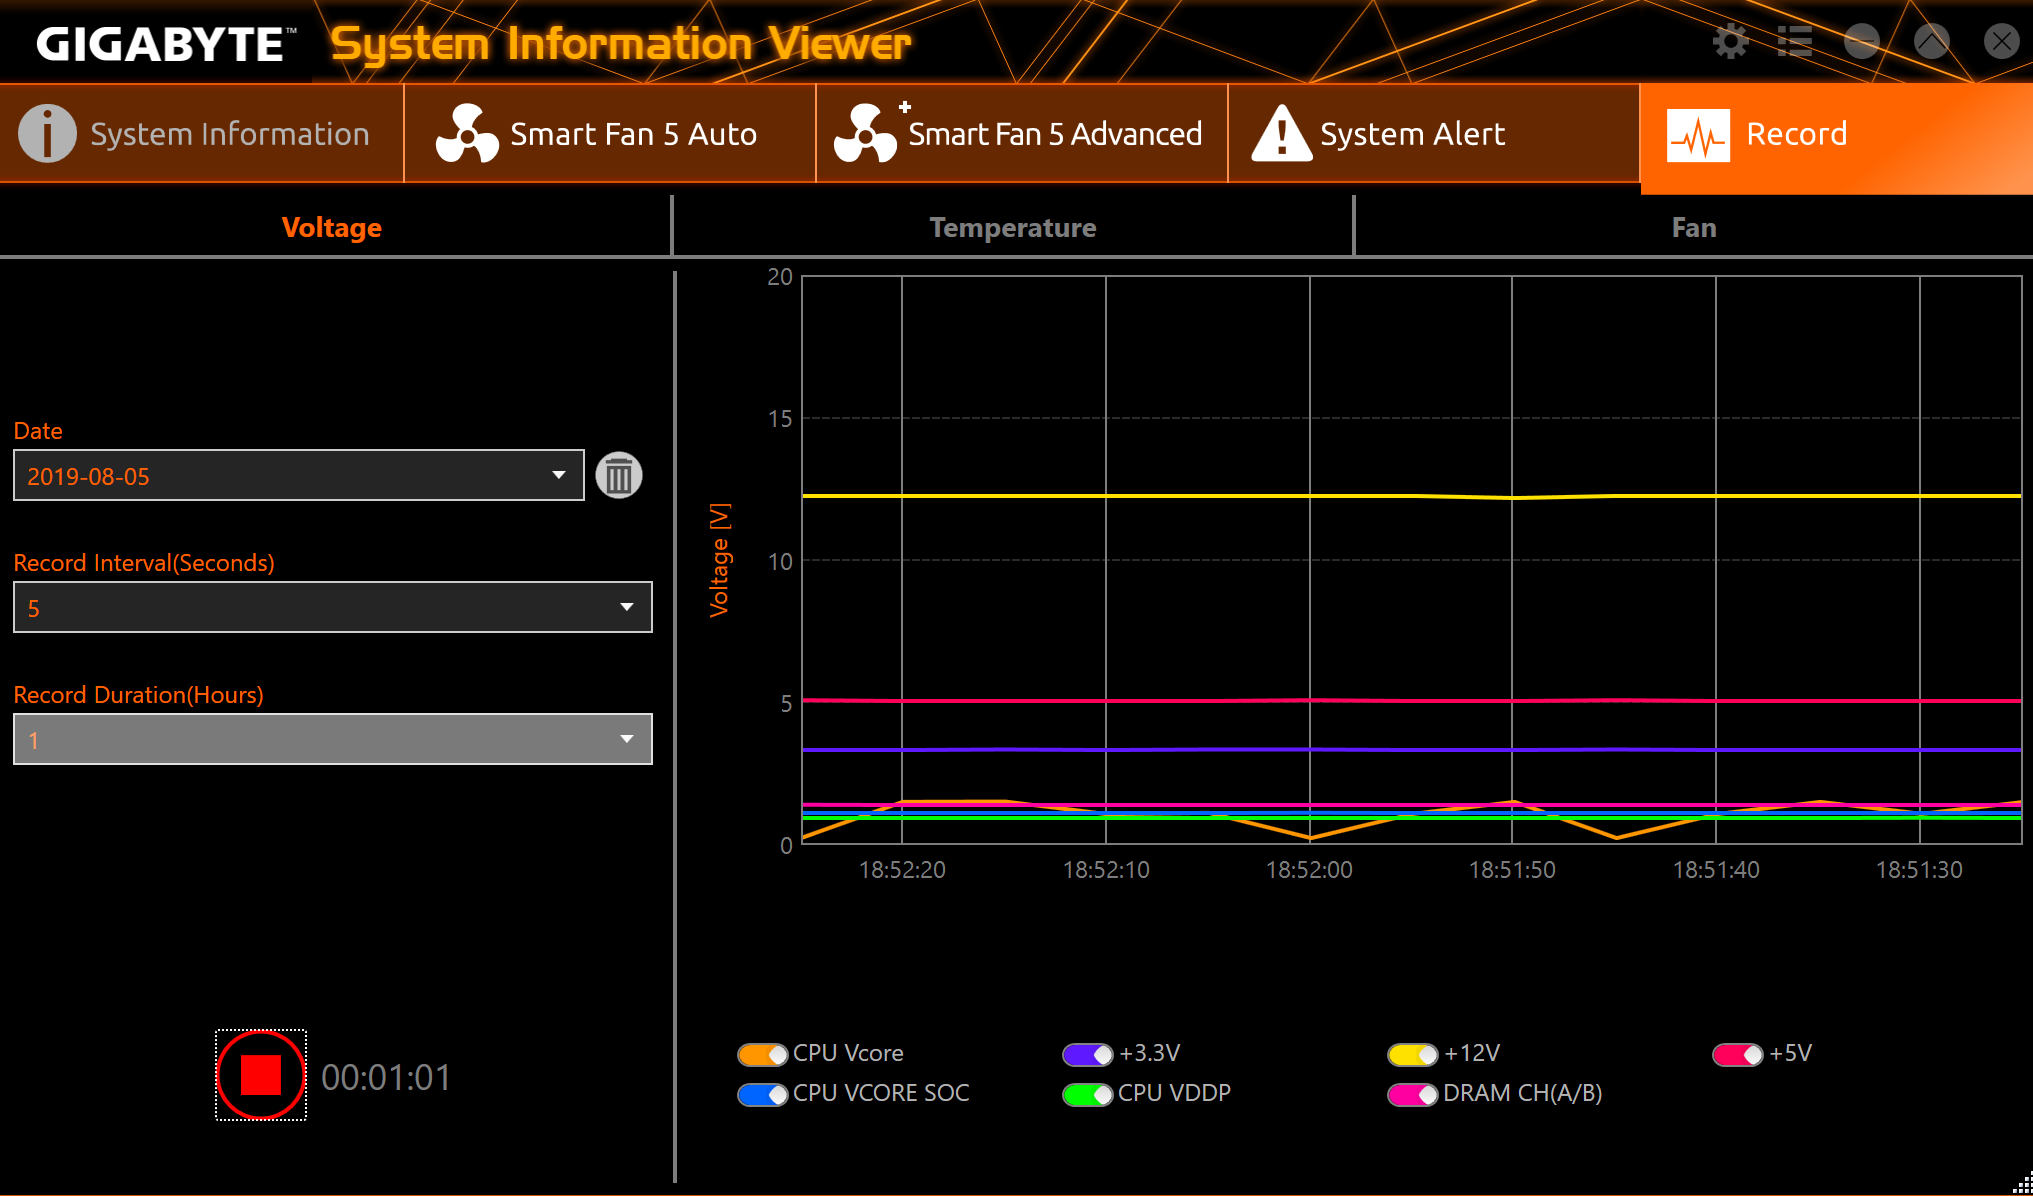Toggle the +12V line visibility
This screenshot has width=2033, height=1196.
(x=1413, y=1054)
